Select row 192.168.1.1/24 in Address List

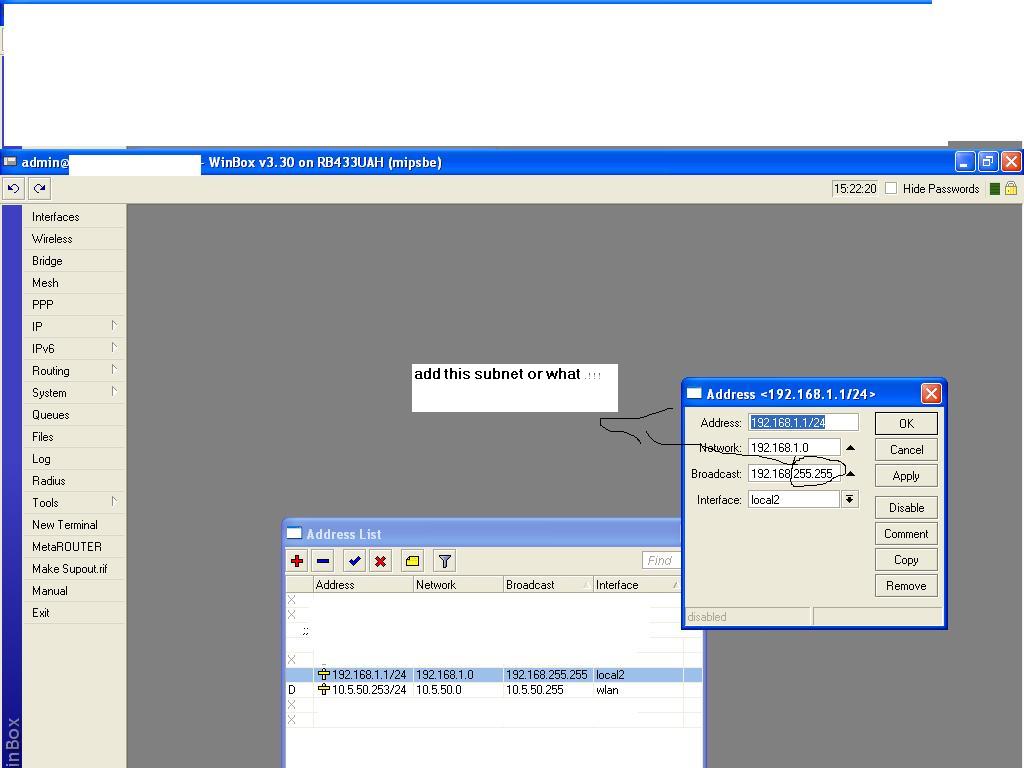click(494, 675)
